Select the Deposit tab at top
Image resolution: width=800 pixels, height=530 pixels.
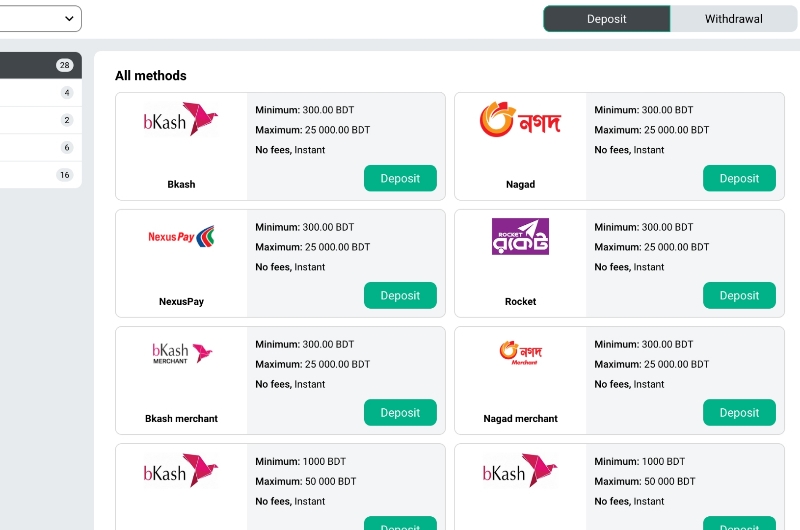pos(607,19)
